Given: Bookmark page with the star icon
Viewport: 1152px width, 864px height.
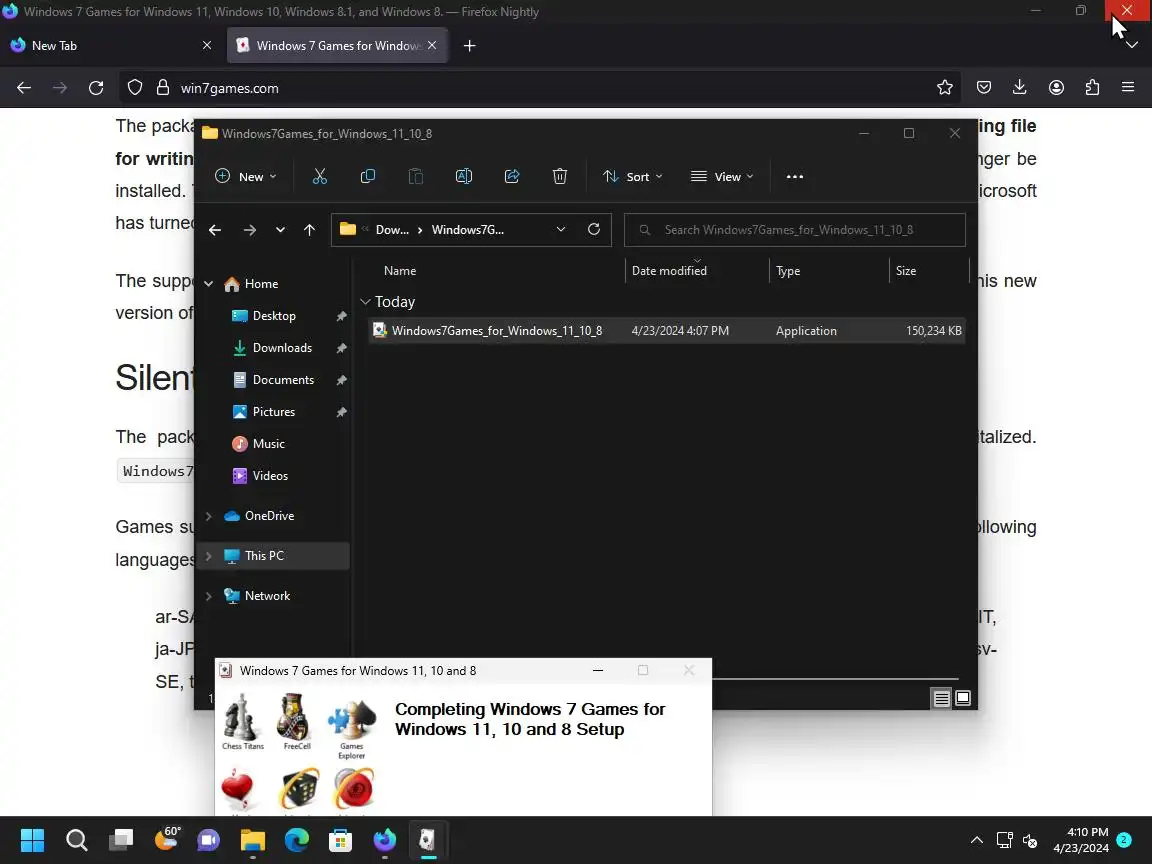Looking at the screenshot, I should click(x=945, y=88).
